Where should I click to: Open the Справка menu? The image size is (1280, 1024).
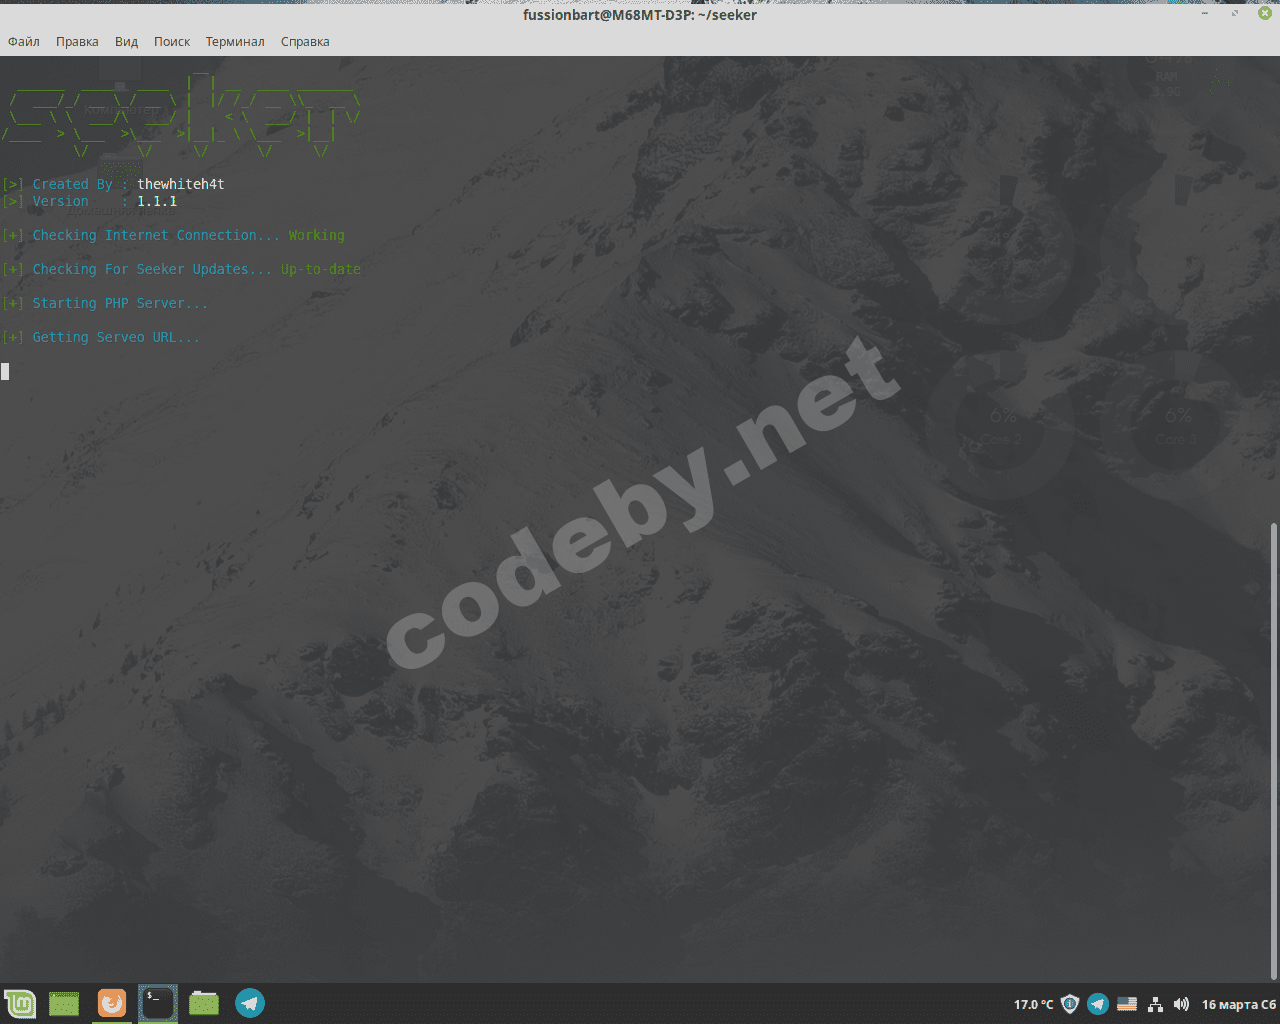tap(305, 42)
